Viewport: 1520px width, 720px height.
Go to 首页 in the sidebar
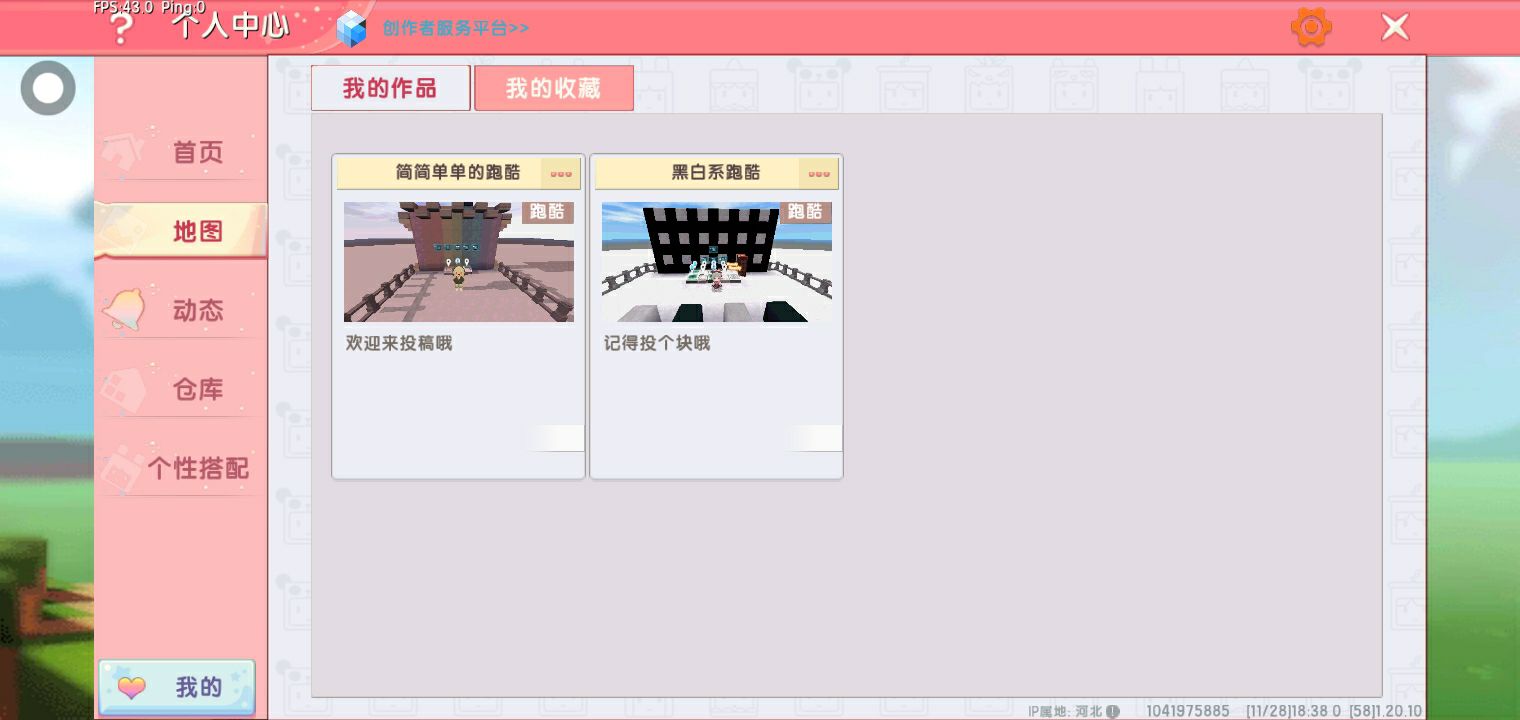pos(197,152)
